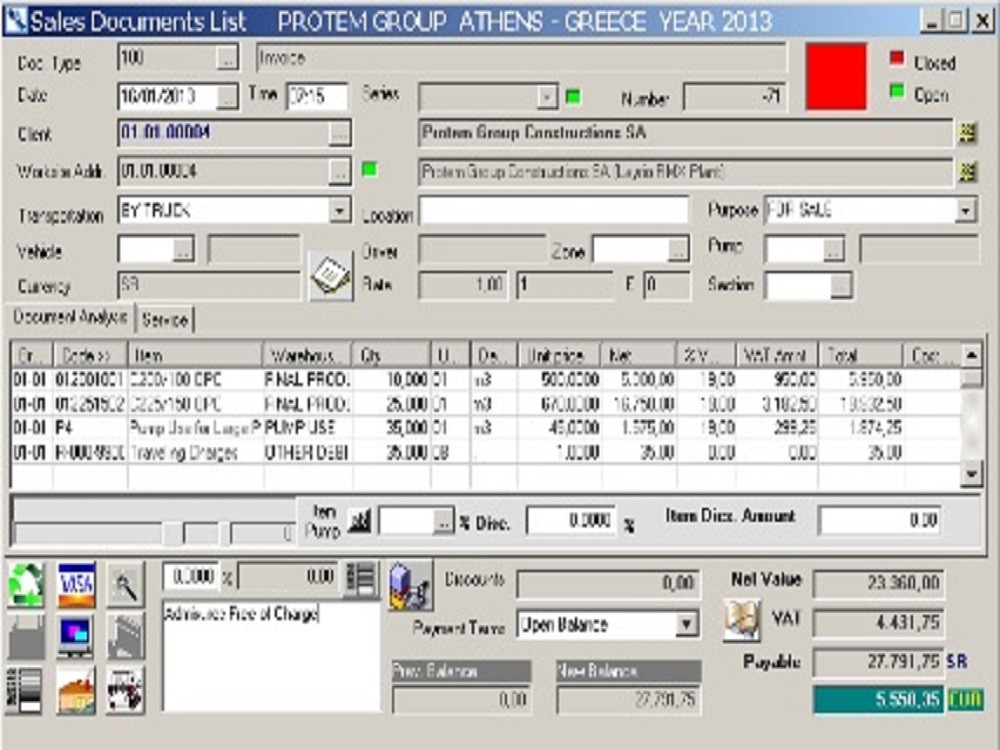Click the computer monitor icon
This screenshot has height=750, width=1000.
(76, 636)
